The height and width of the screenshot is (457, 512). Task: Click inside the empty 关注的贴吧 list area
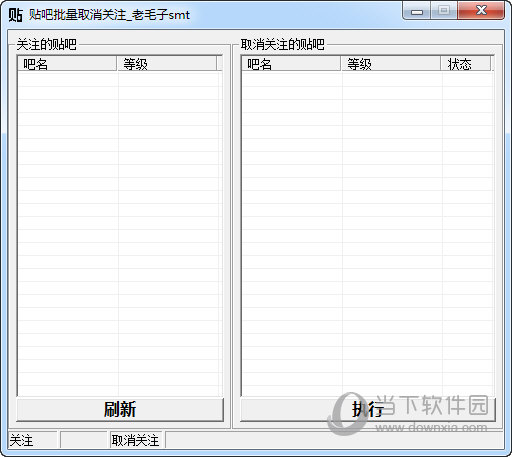(x=120, y=233)
